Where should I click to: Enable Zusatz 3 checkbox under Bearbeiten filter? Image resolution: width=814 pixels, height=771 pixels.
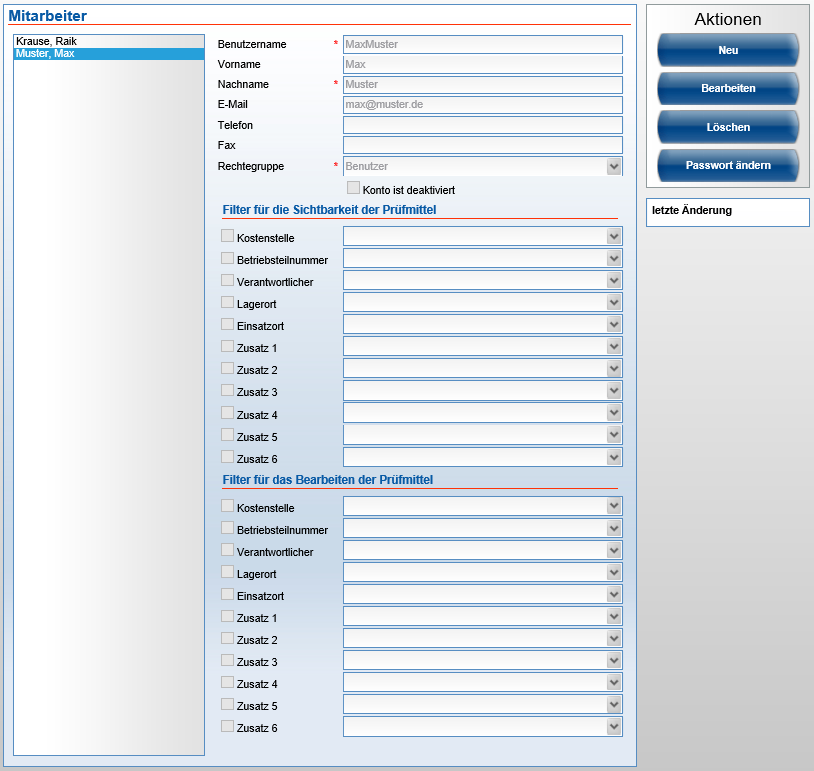227,660
